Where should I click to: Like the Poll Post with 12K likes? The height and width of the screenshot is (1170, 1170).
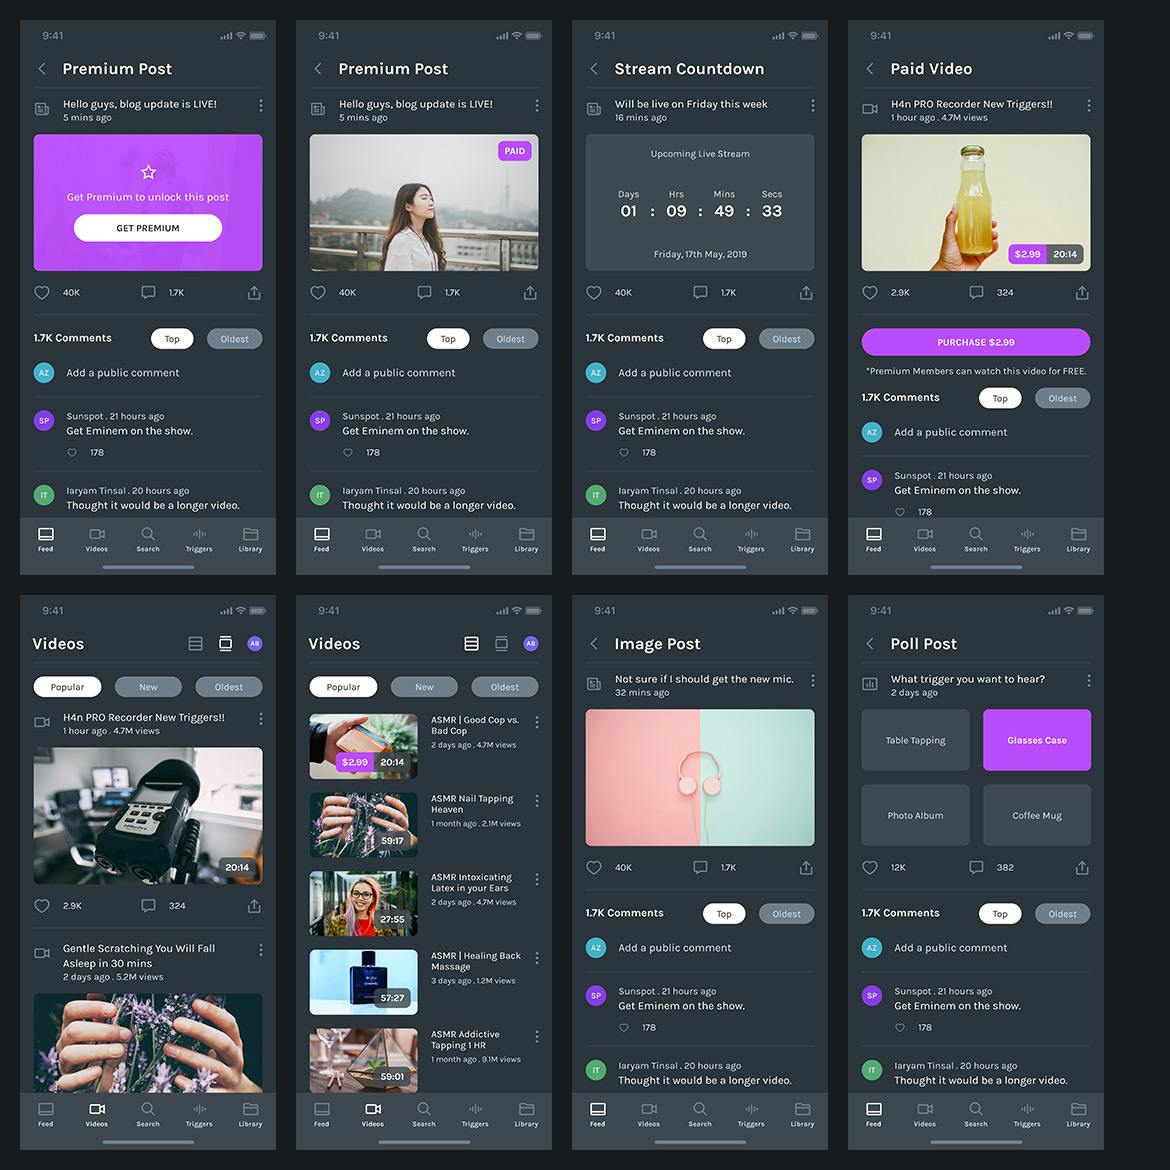[870, 867]
